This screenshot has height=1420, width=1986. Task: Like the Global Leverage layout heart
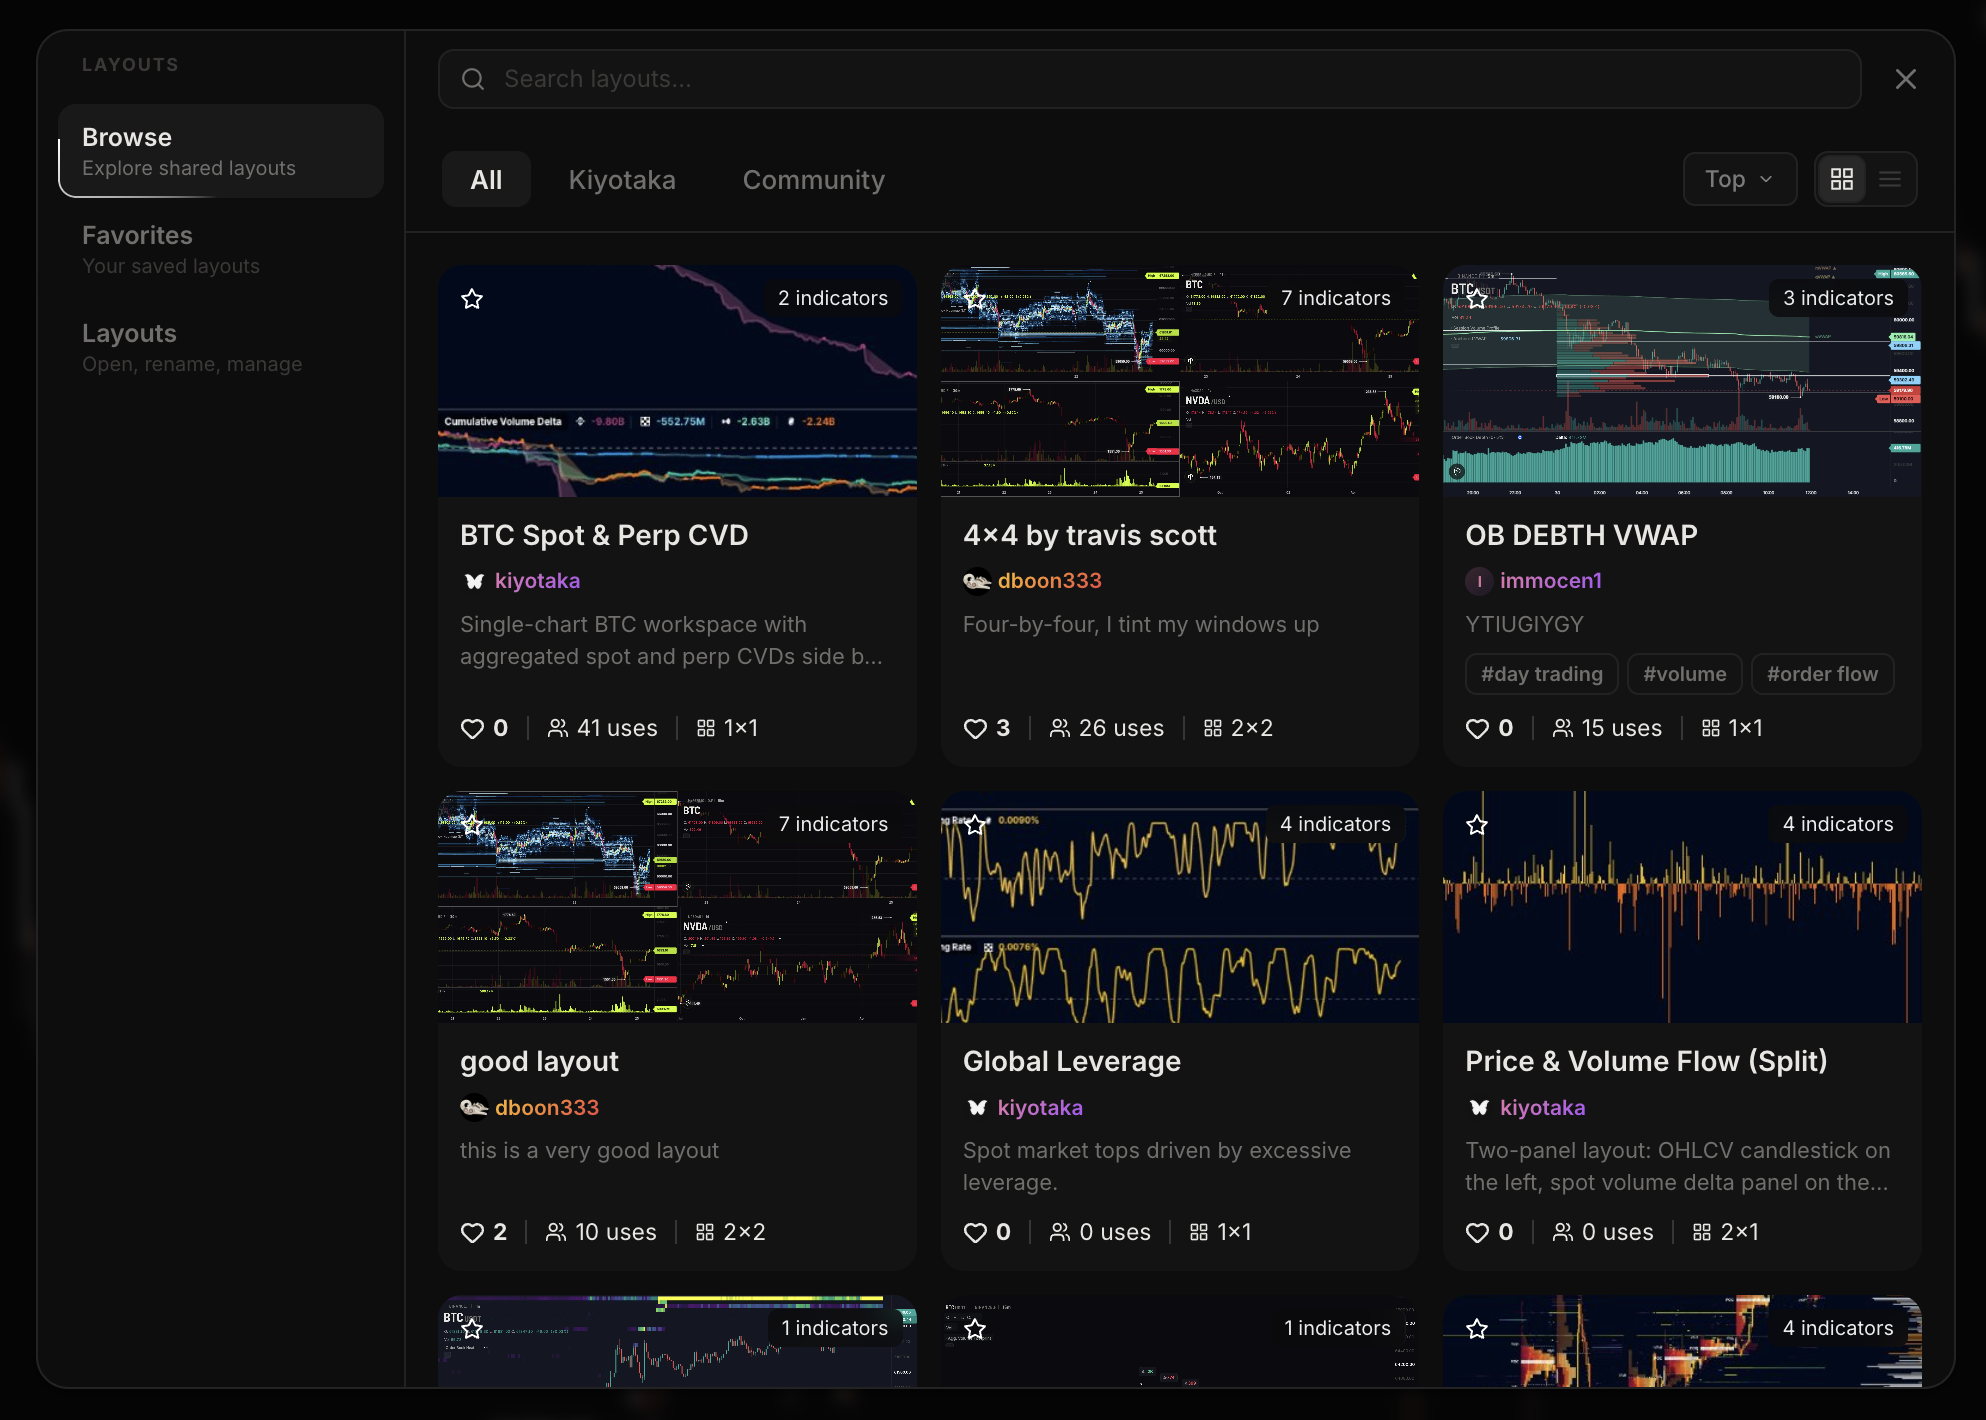point(975,1233)
